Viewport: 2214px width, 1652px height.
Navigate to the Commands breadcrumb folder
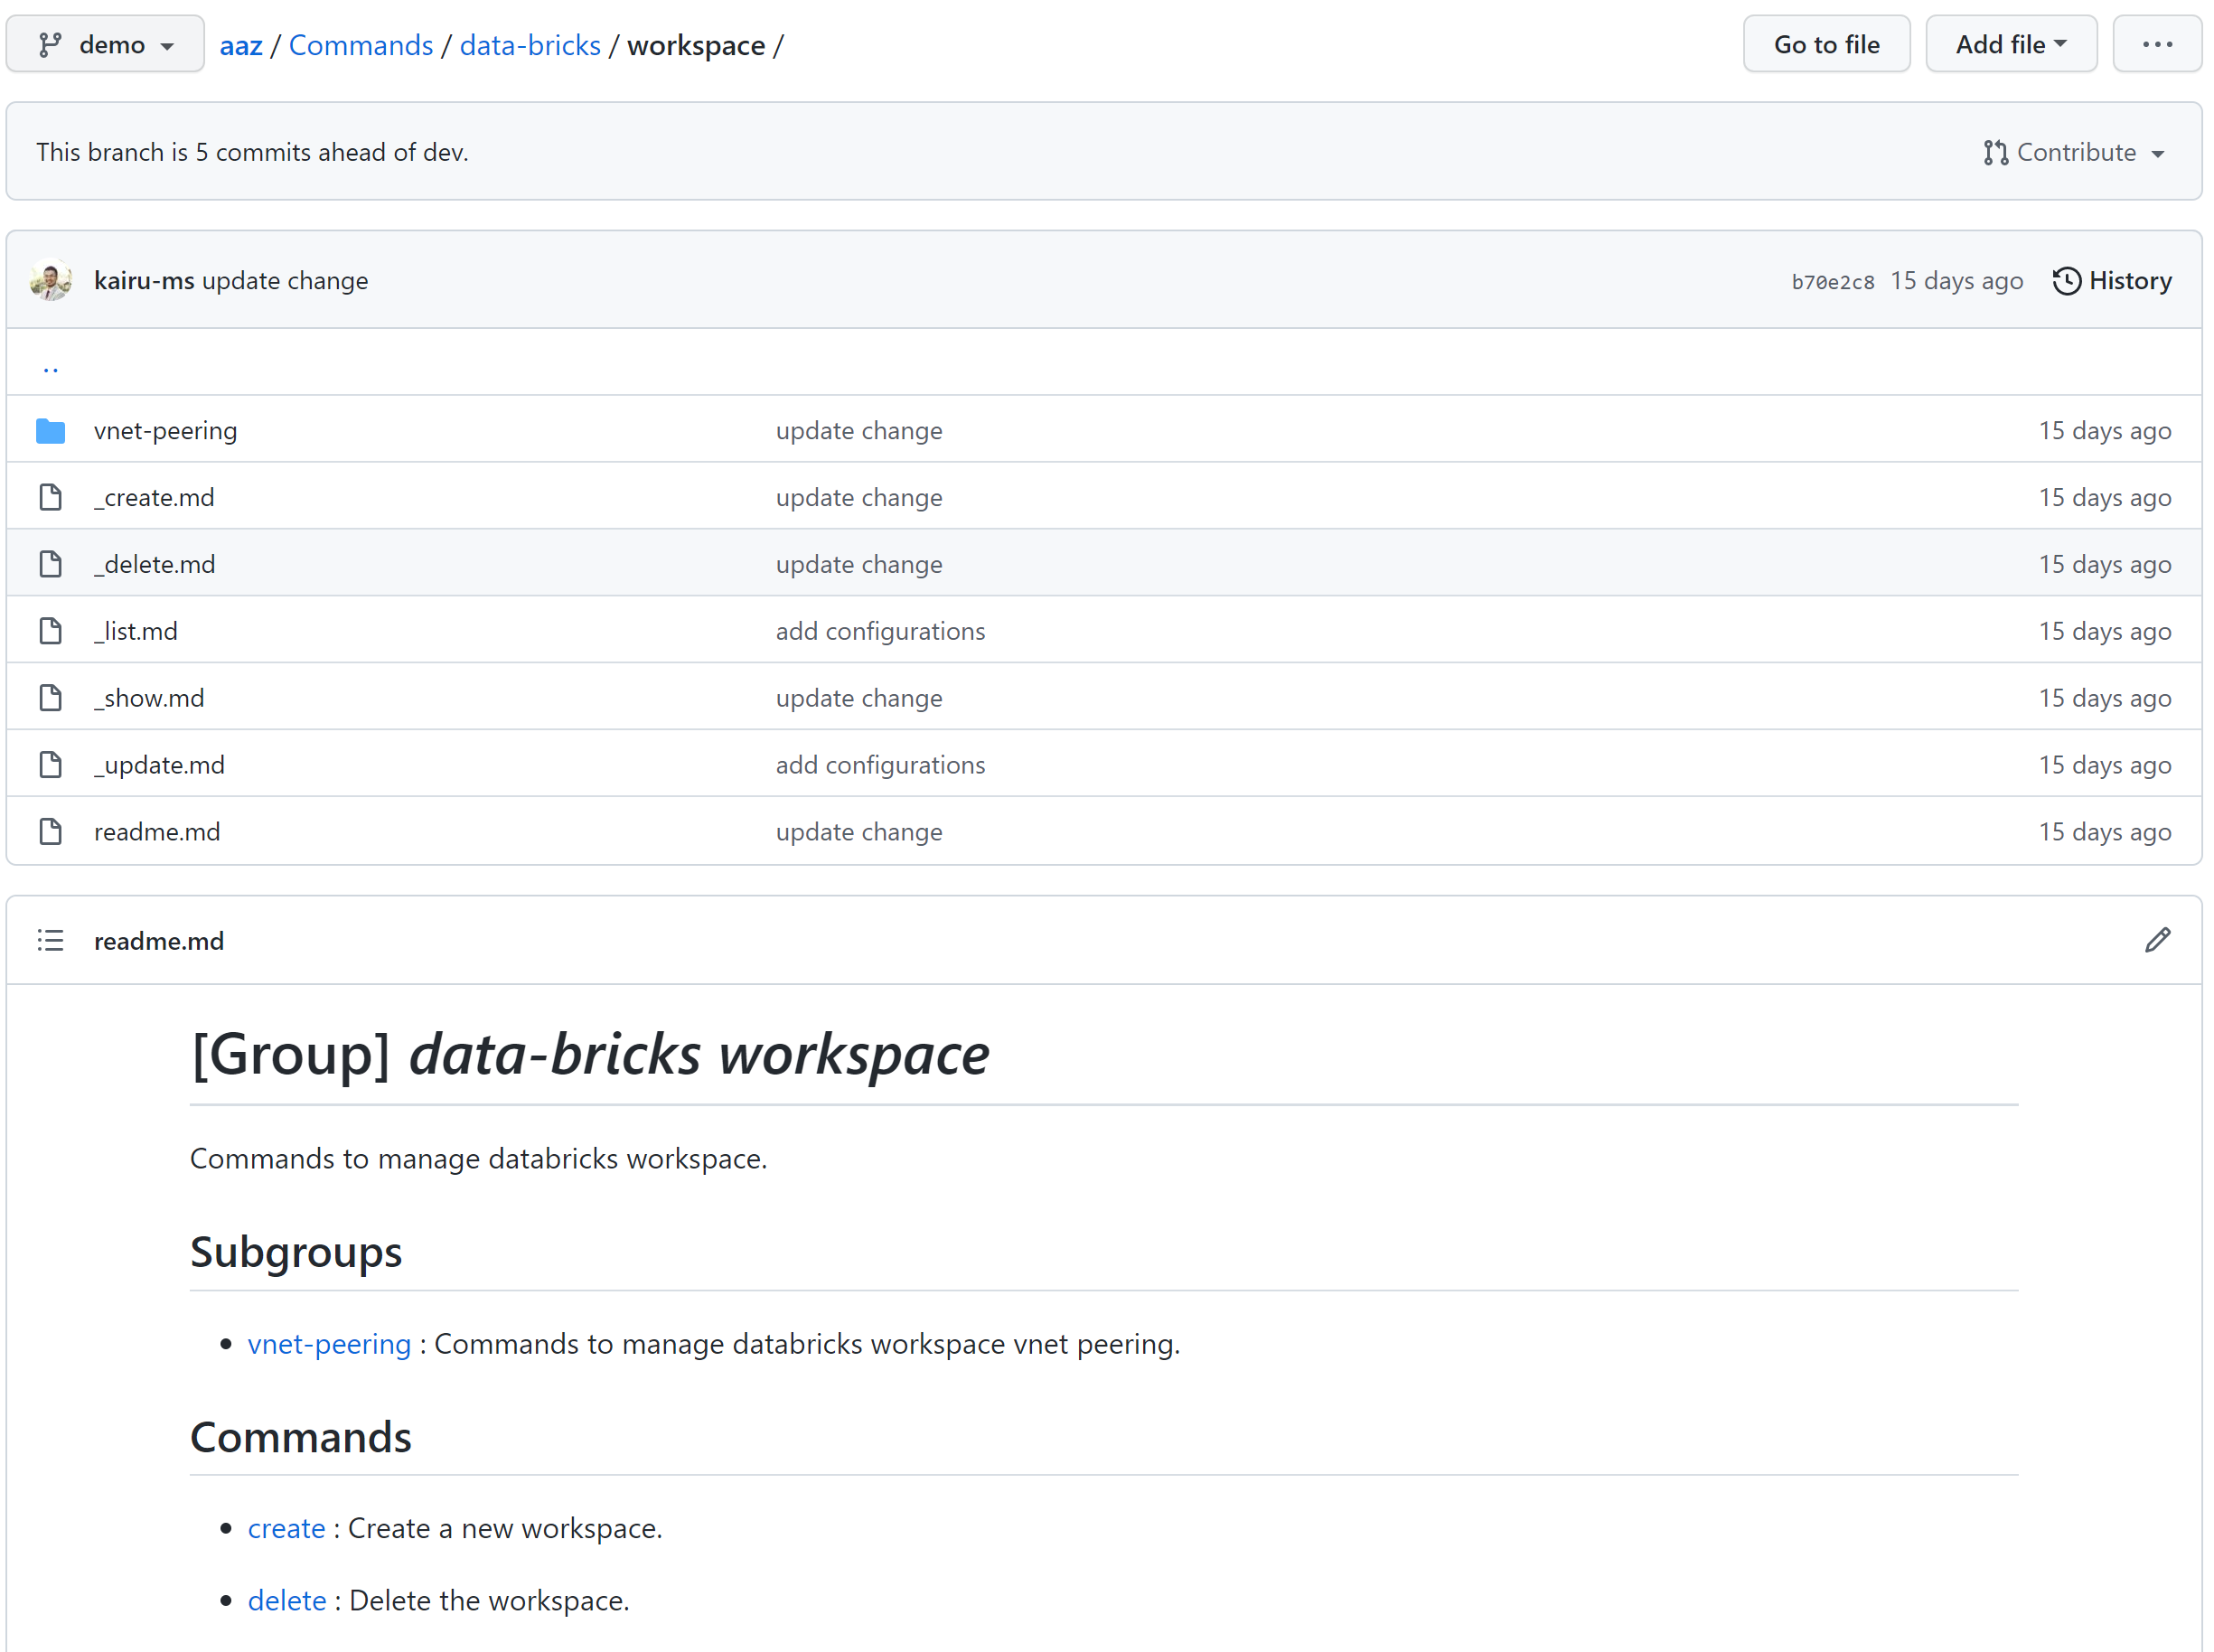tap(361, 45)
